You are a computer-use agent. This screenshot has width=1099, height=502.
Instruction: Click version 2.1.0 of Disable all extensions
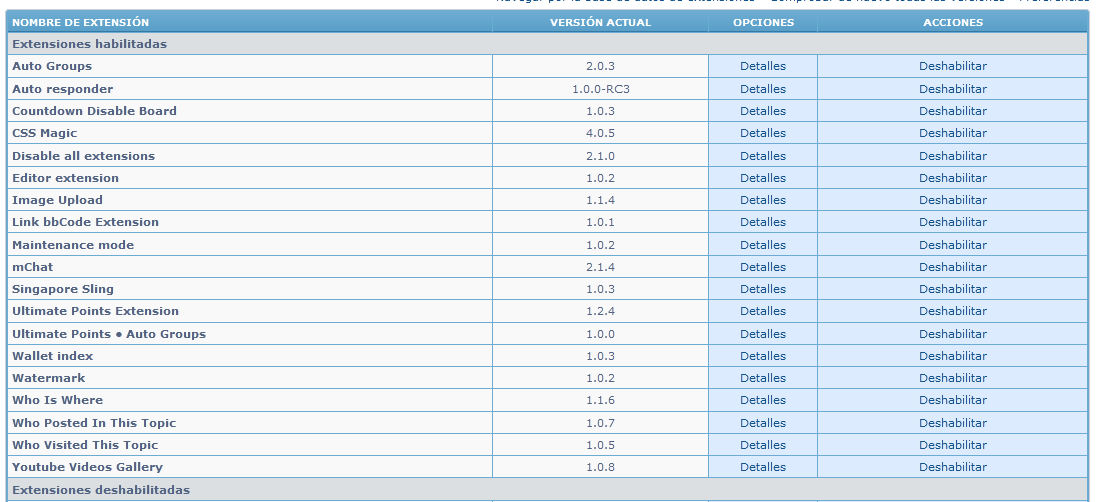[600, 156]
